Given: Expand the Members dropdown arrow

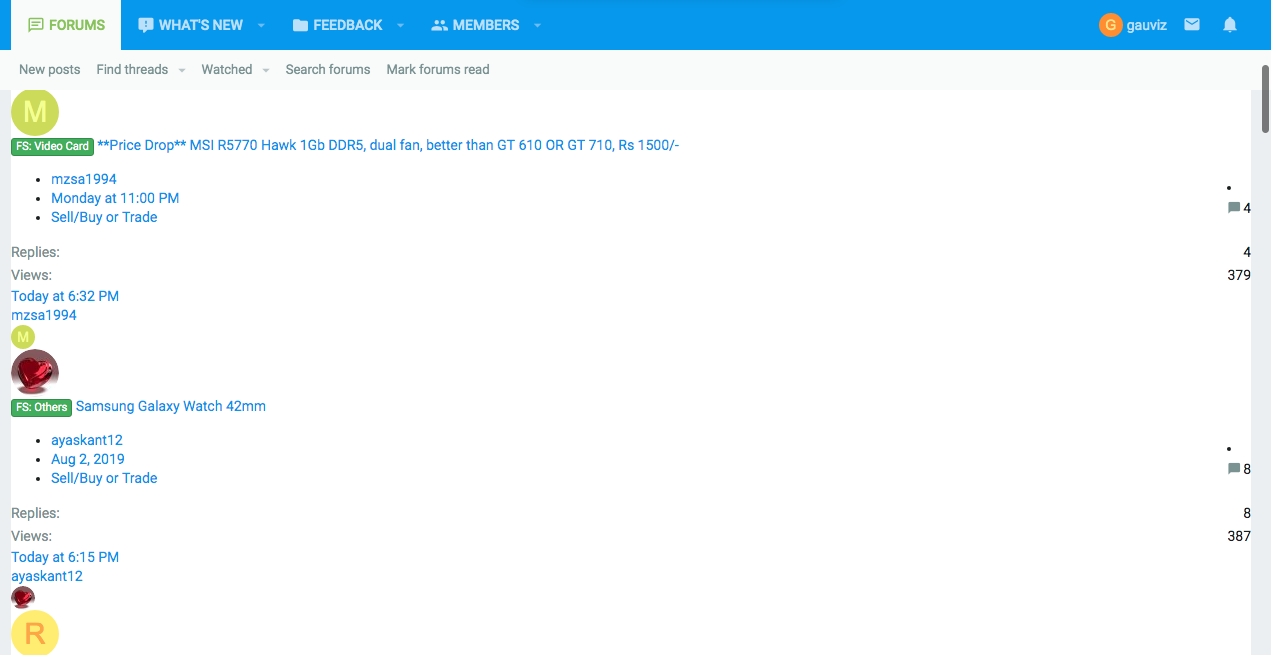Looking at the screenshot, I should 538,25.
